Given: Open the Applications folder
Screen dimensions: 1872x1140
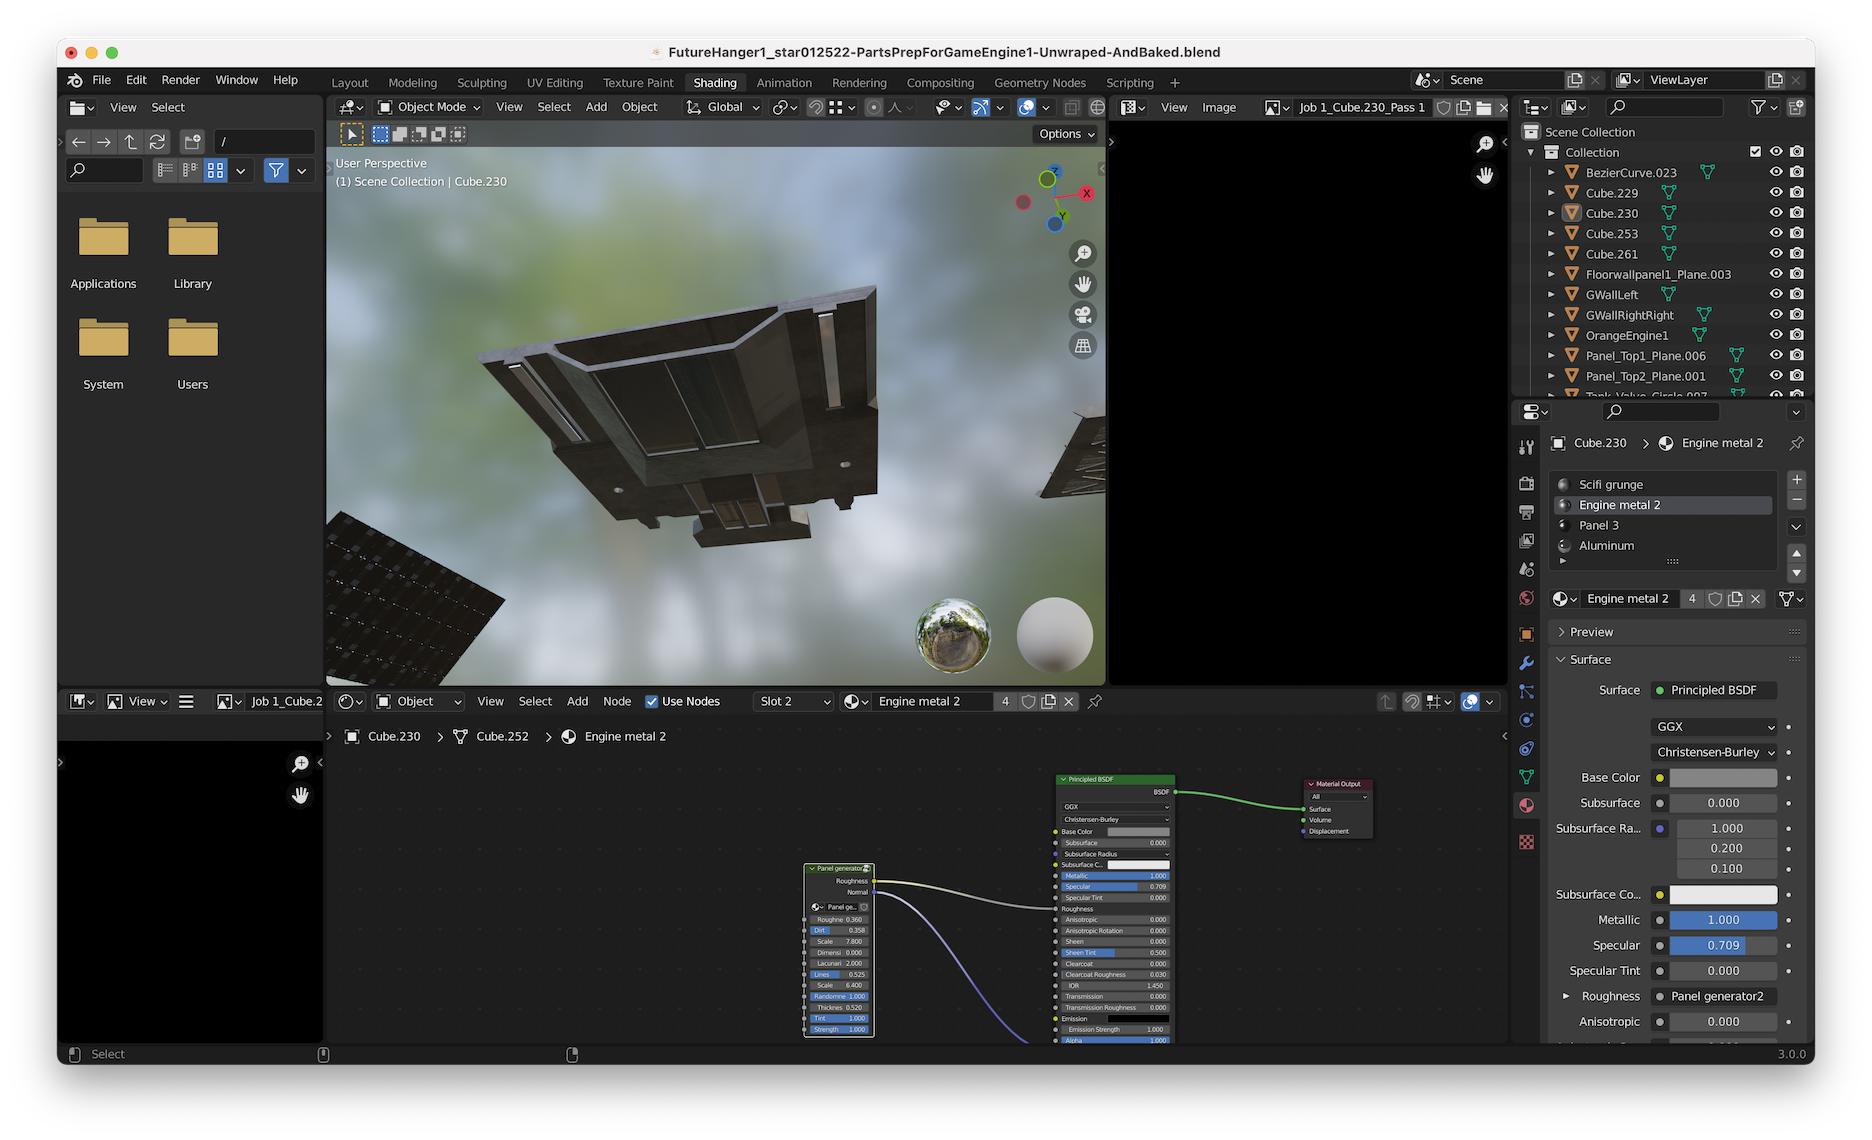Looking at the screenshot, I should [x=103, y=253].
